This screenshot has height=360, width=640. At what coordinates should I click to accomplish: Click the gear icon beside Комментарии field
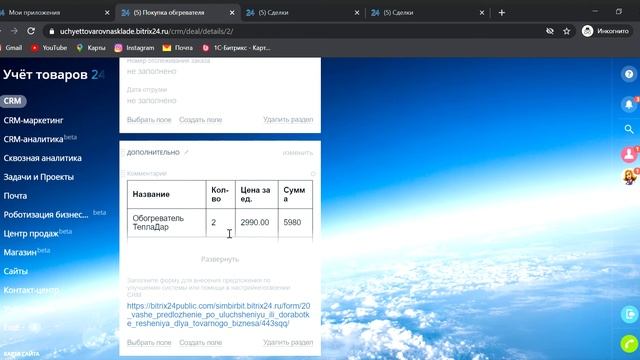pyautogui.click(x=313, y=173)
